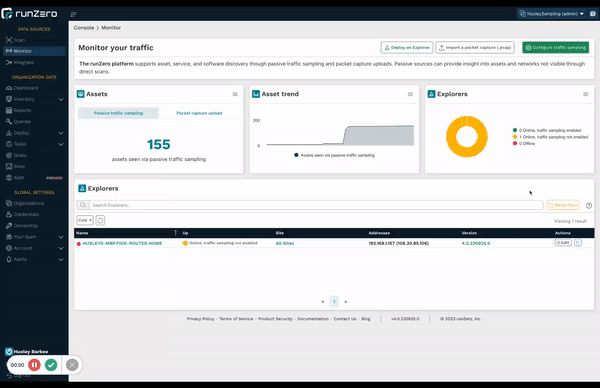The width and height of the screenshot is (600, 388).
Task: Click the refresh table icon
Action: point(100,220)
